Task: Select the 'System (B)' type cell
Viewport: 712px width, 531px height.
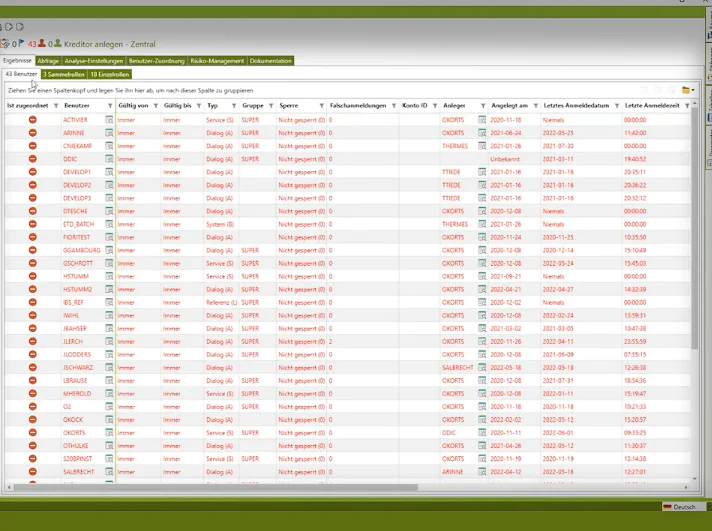Action: pyautogui.click(x=220, y=224)
